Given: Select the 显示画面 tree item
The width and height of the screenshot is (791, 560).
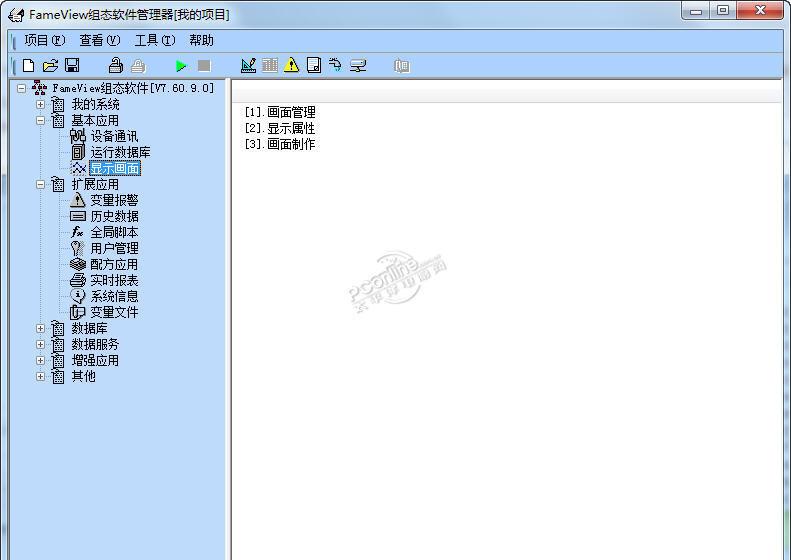Looking at the screenshot, I should 115,169.
